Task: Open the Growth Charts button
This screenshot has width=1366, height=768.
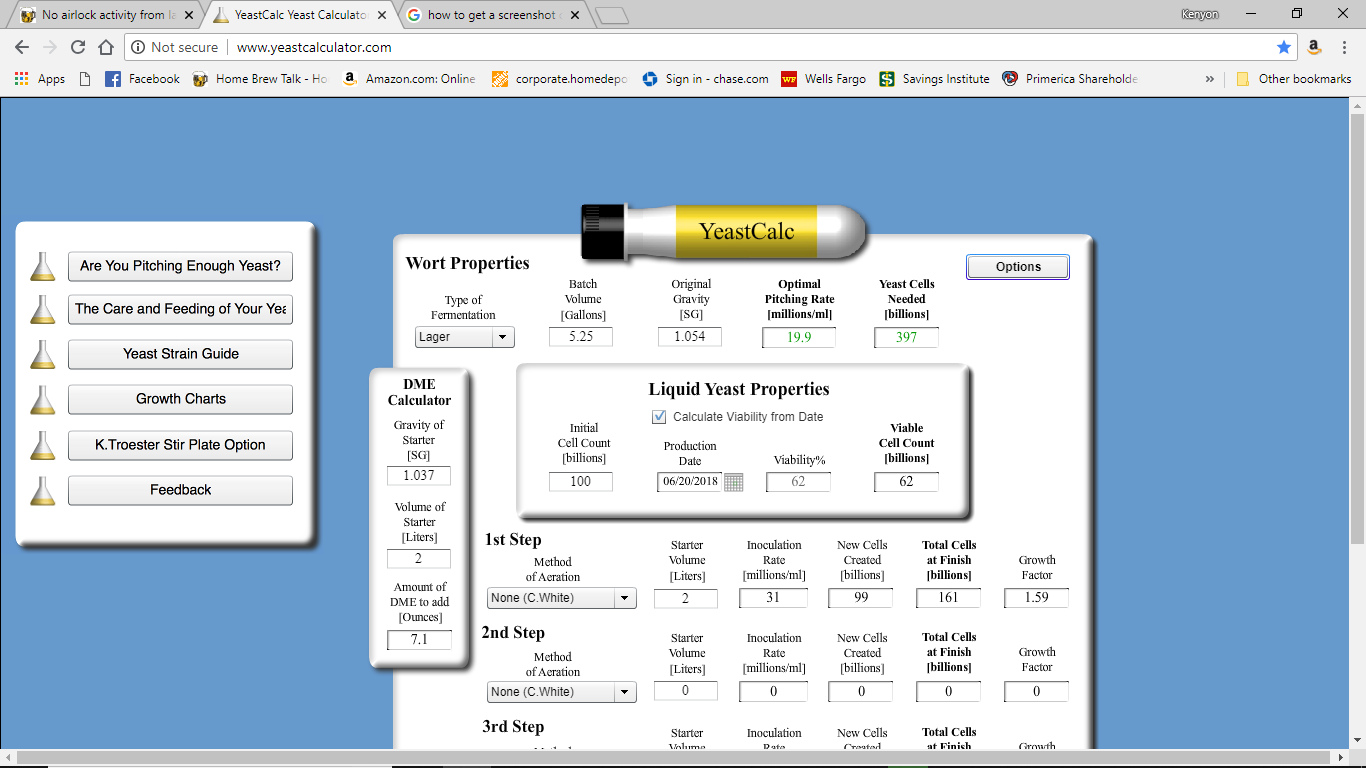Action: coord(180,399)
